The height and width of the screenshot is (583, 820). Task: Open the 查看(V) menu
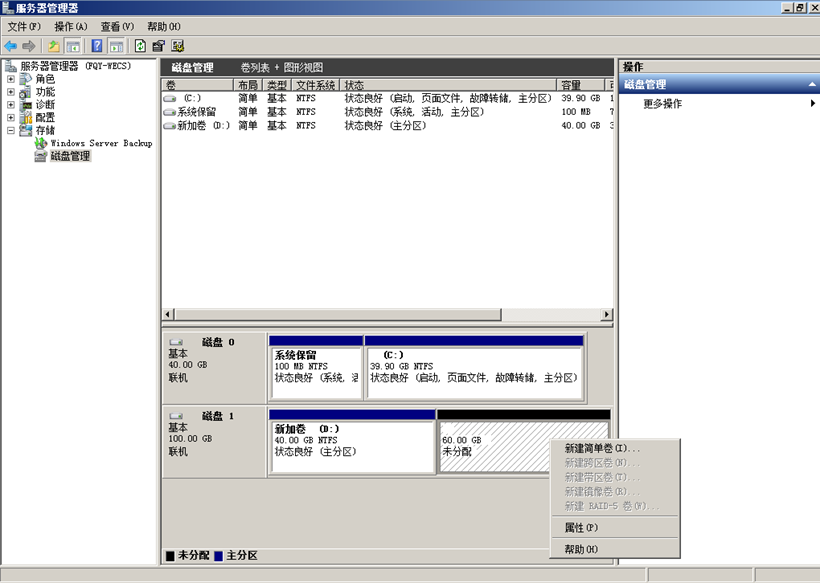pos(117,26)
